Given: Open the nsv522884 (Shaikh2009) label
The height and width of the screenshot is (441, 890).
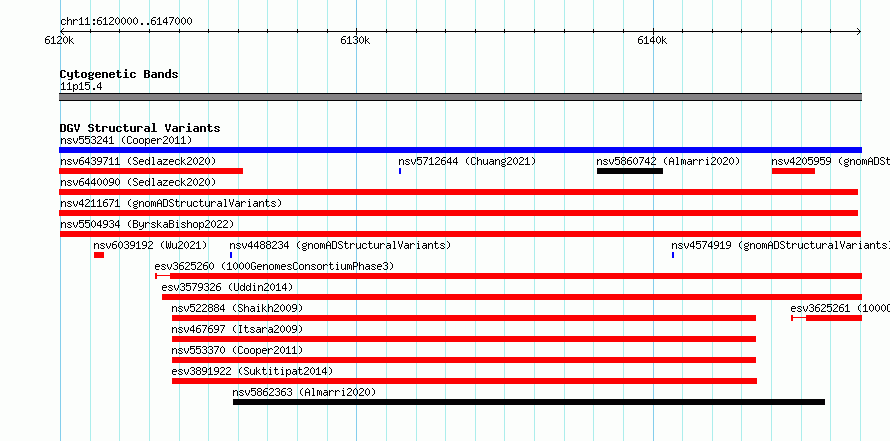Looking at the screenshot, I should [237, 308].
